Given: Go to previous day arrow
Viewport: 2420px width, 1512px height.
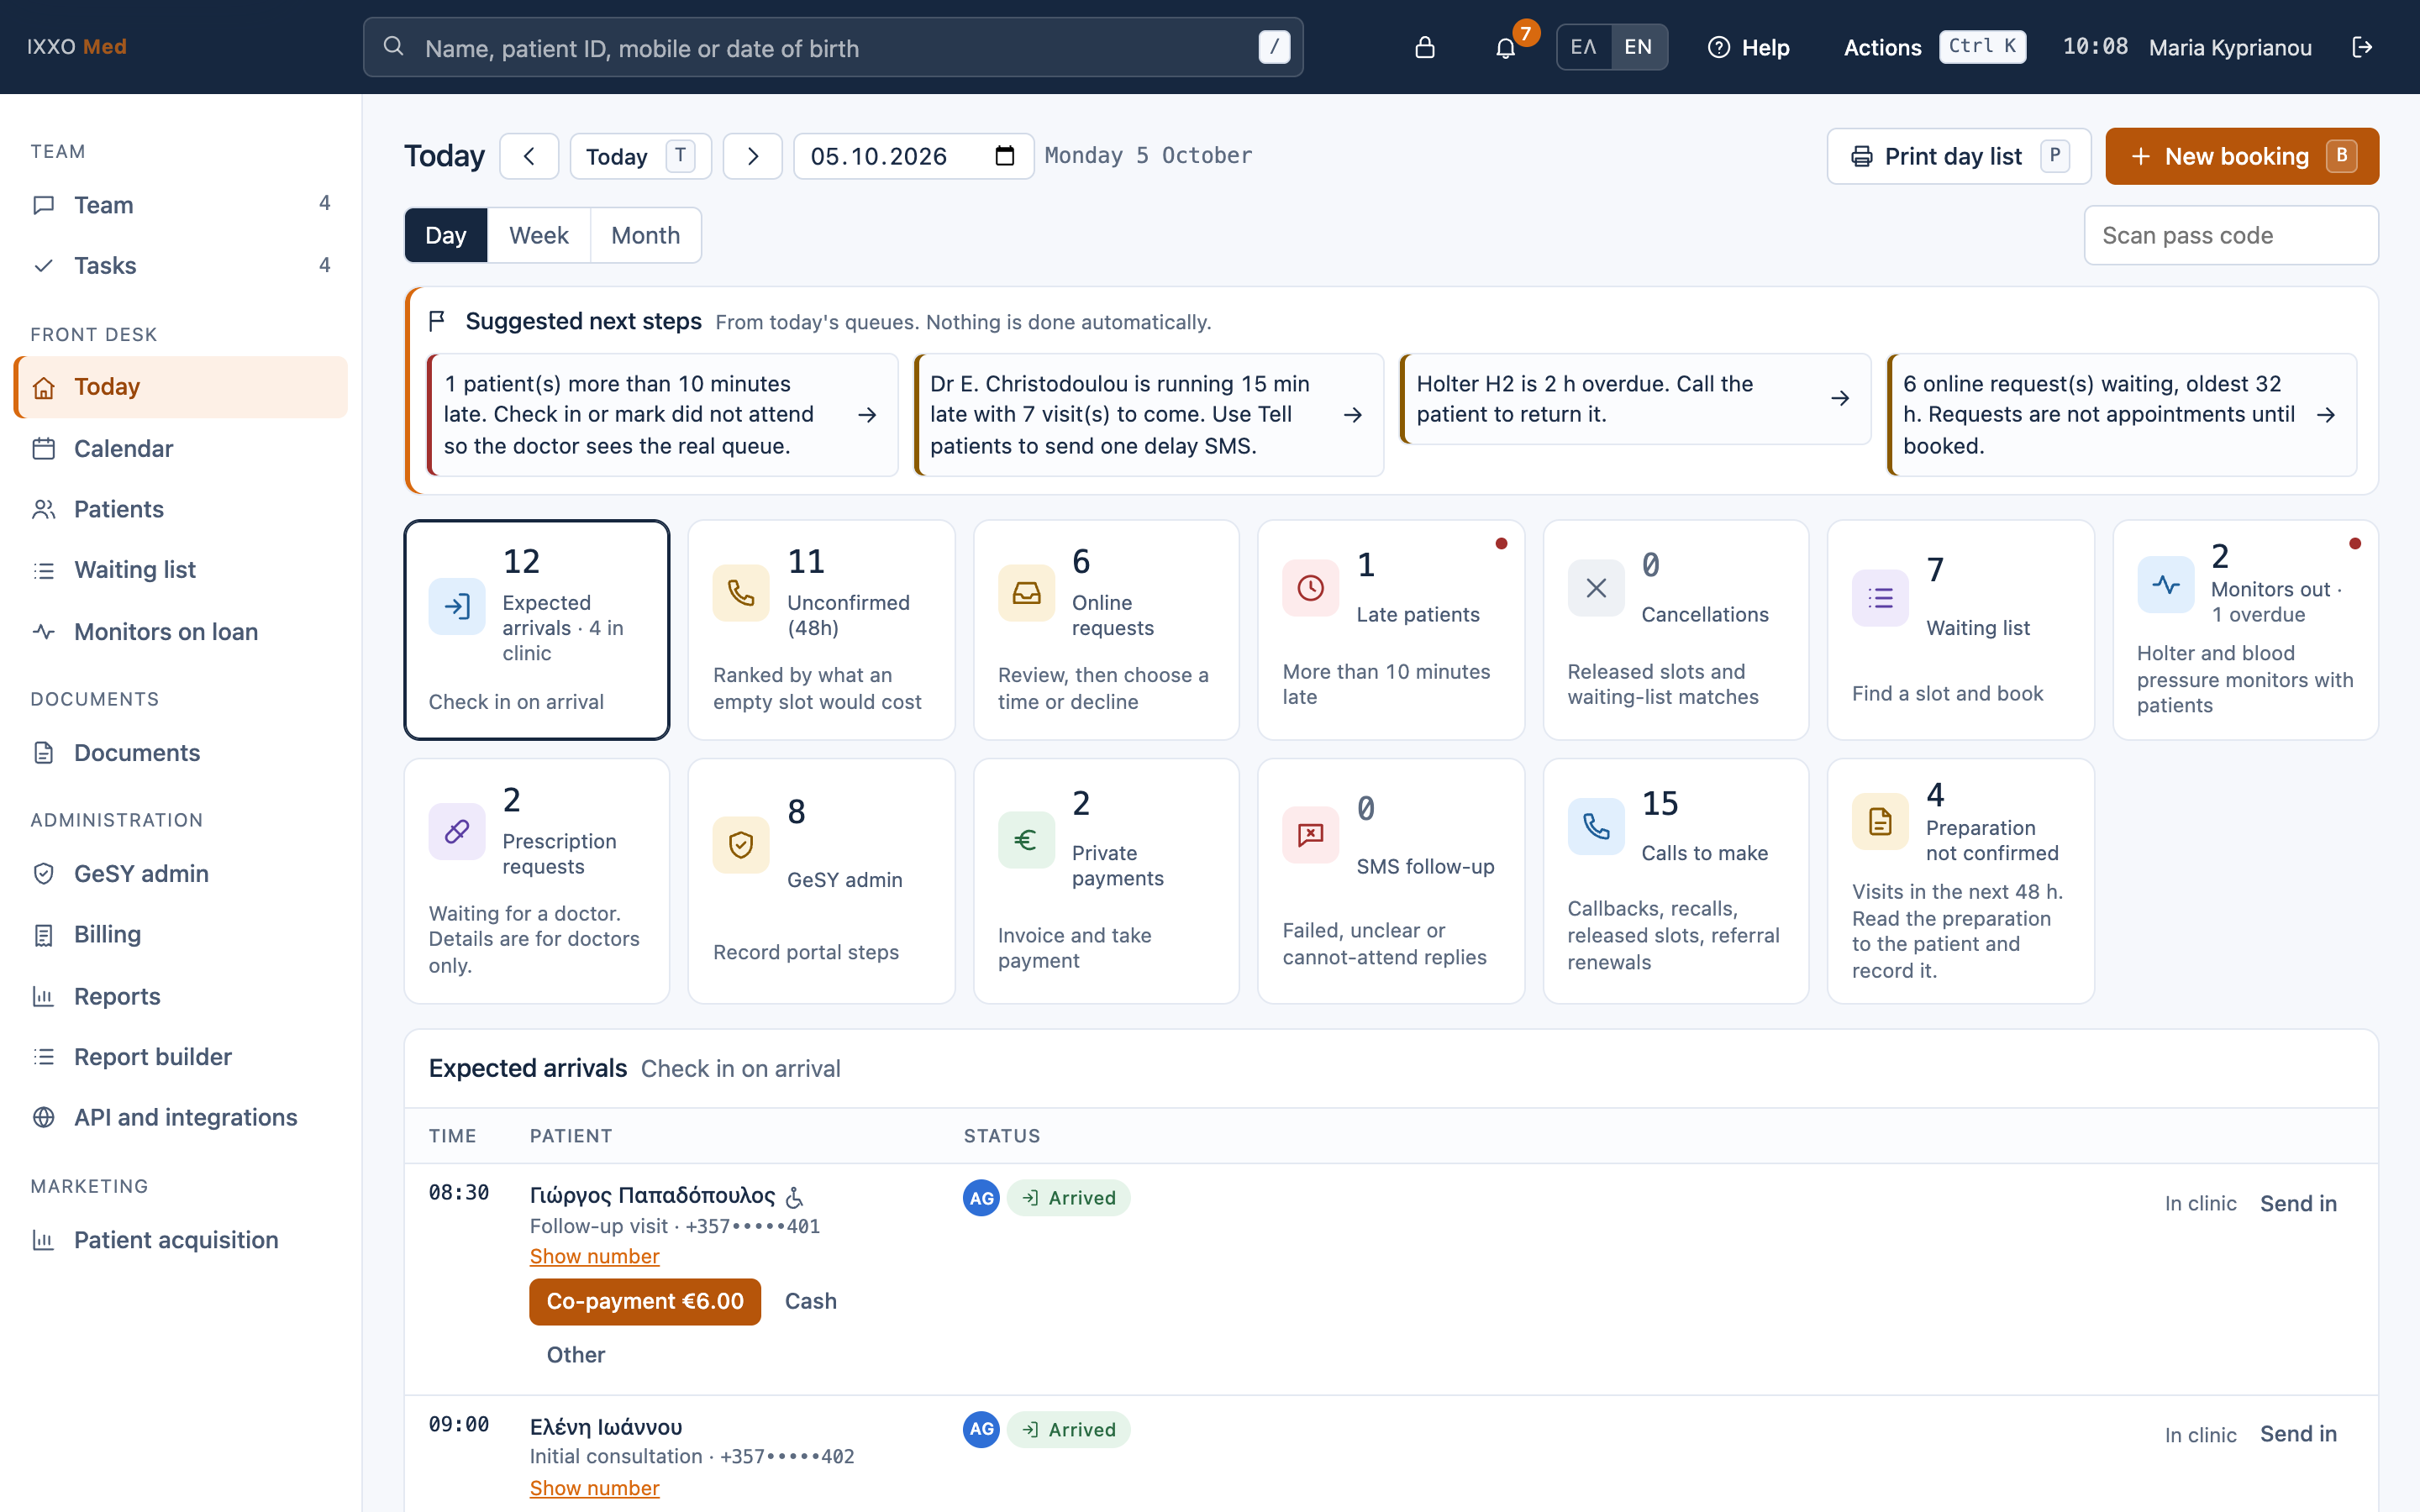Looking at the screenshot, I should tap(529, 156).
